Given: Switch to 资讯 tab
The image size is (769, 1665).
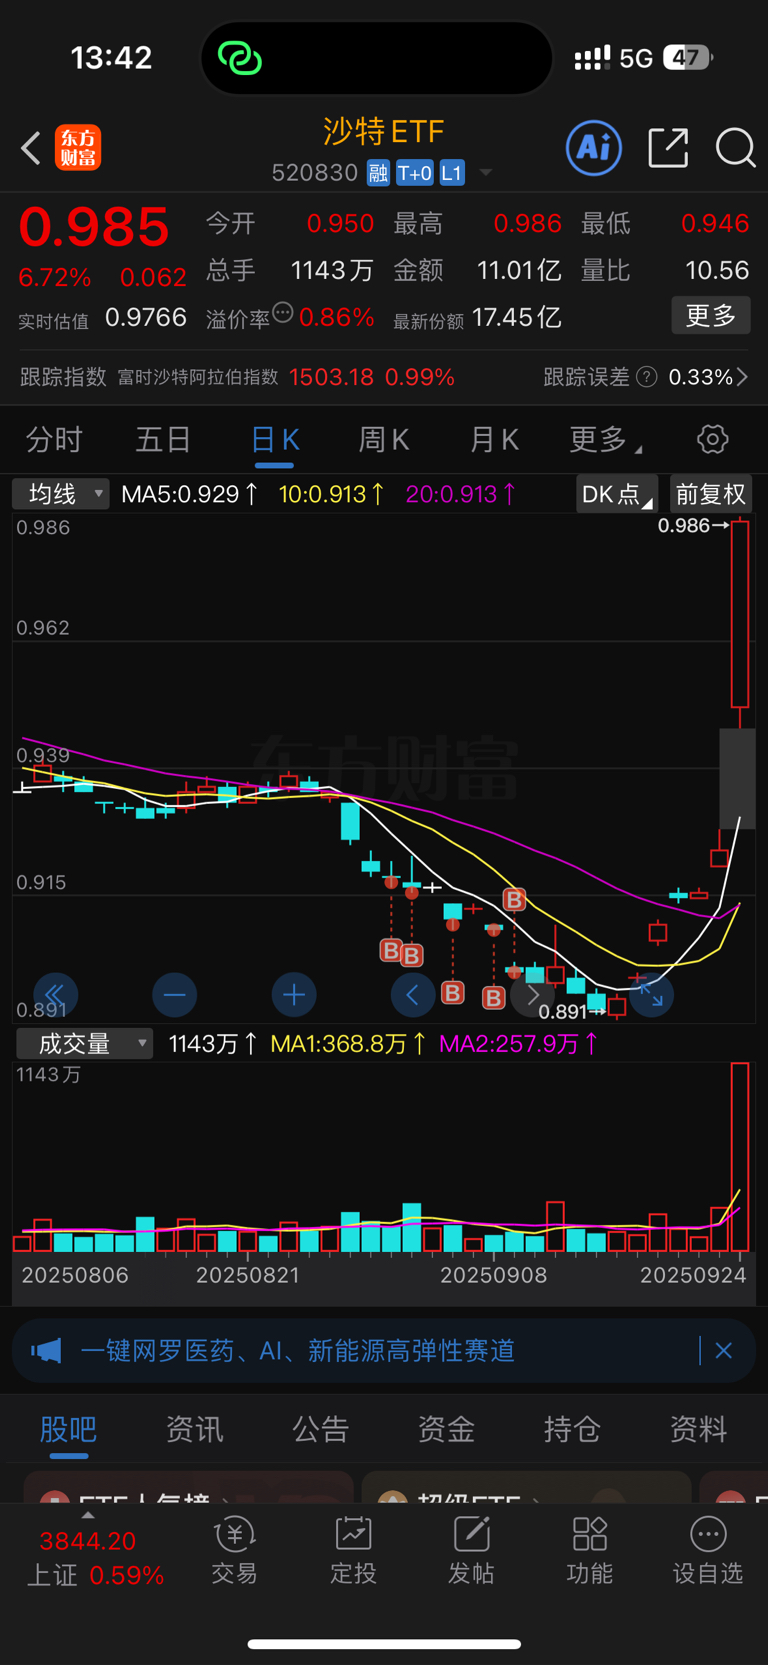Looking at the screenshot, I should [194, 1429].
